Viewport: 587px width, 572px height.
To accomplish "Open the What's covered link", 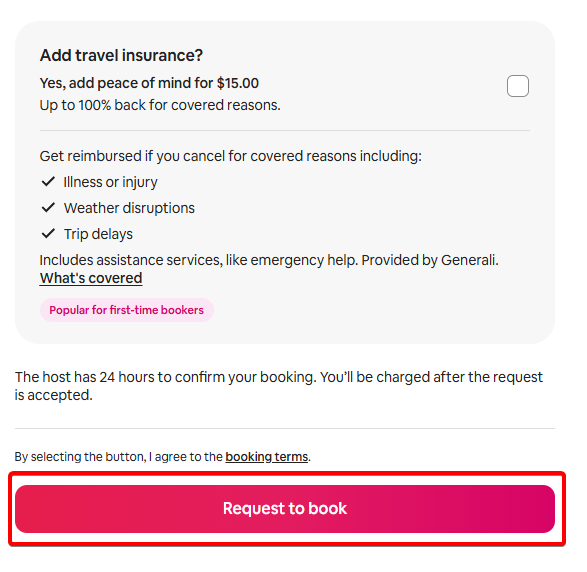I will (x=91, y=278).
